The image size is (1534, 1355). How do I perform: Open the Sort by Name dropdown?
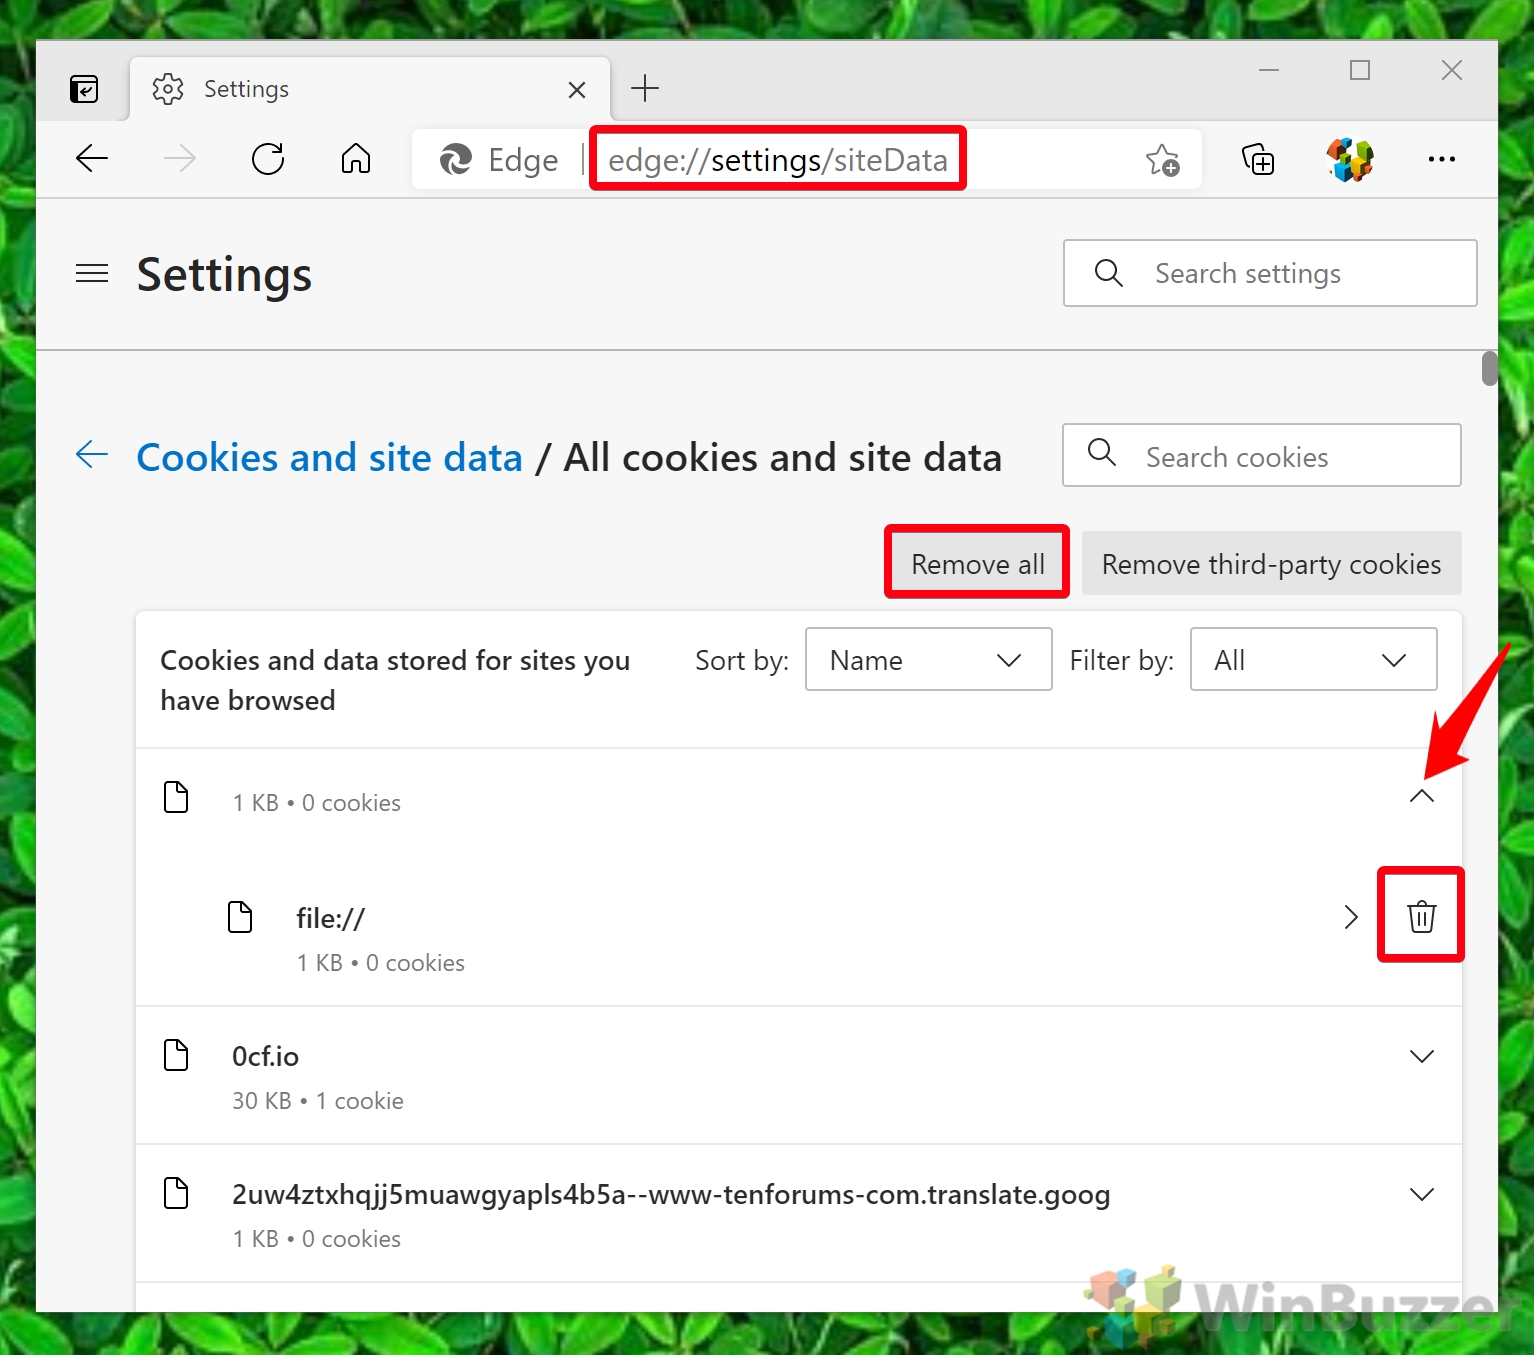pos(928,659)
